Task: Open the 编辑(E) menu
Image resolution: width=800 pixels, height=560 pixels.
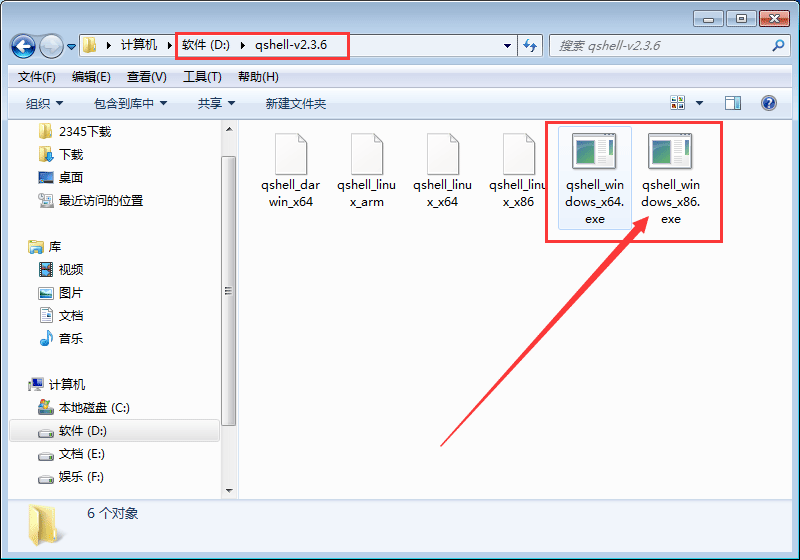Action: pyautogui.click(x=91, y=77)
